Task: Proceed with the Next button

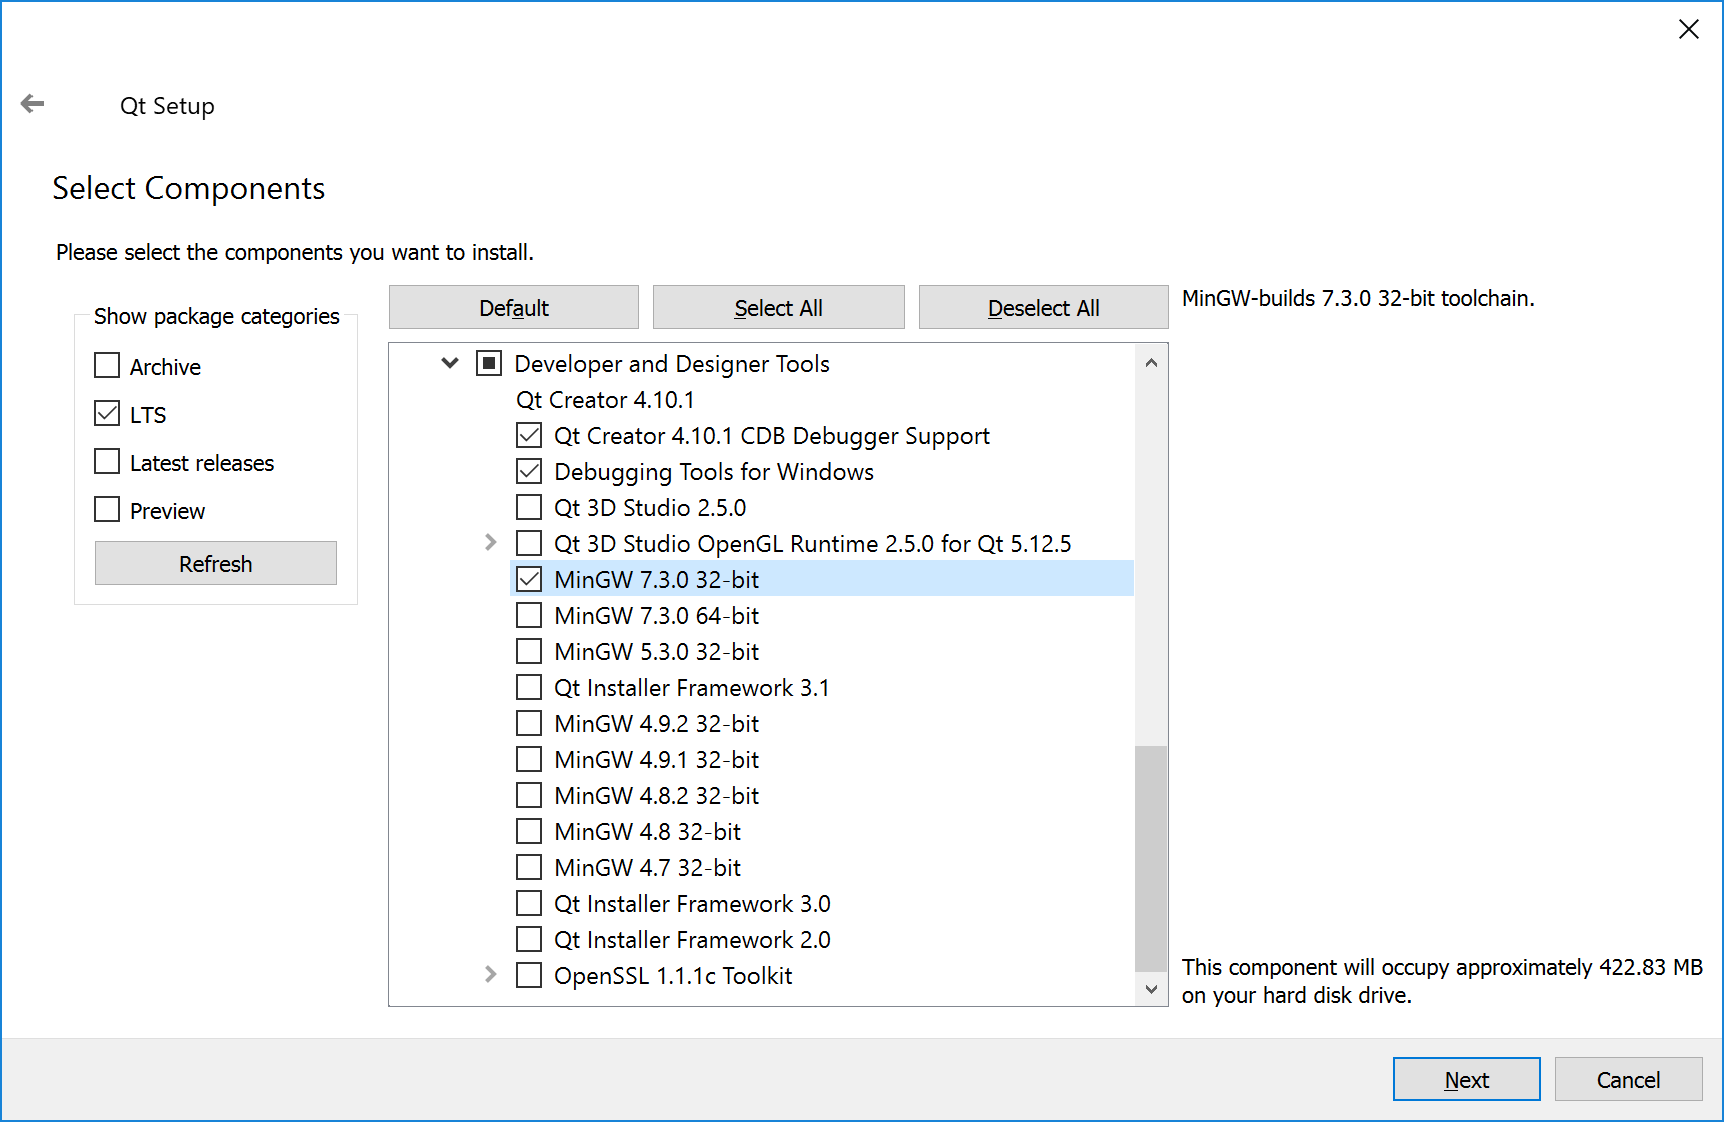Action: pyautogui.click(x=1466, y=1080)
